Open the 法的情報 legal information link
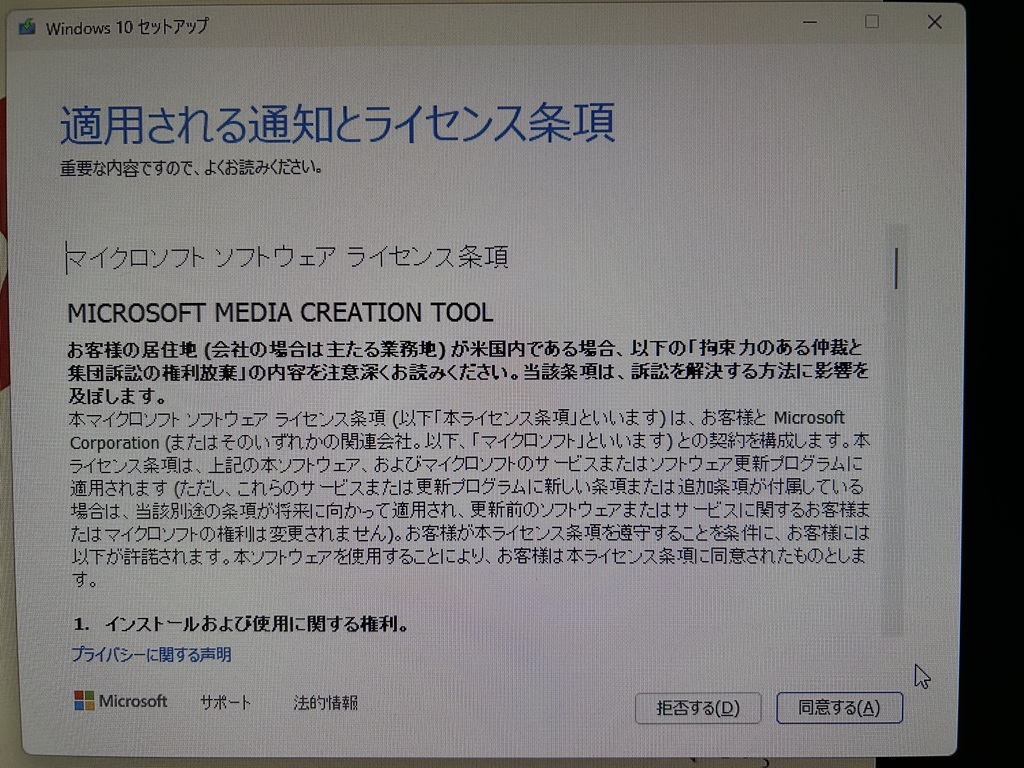This screenshot has height=768, width=1024. (x=325, y=703)
